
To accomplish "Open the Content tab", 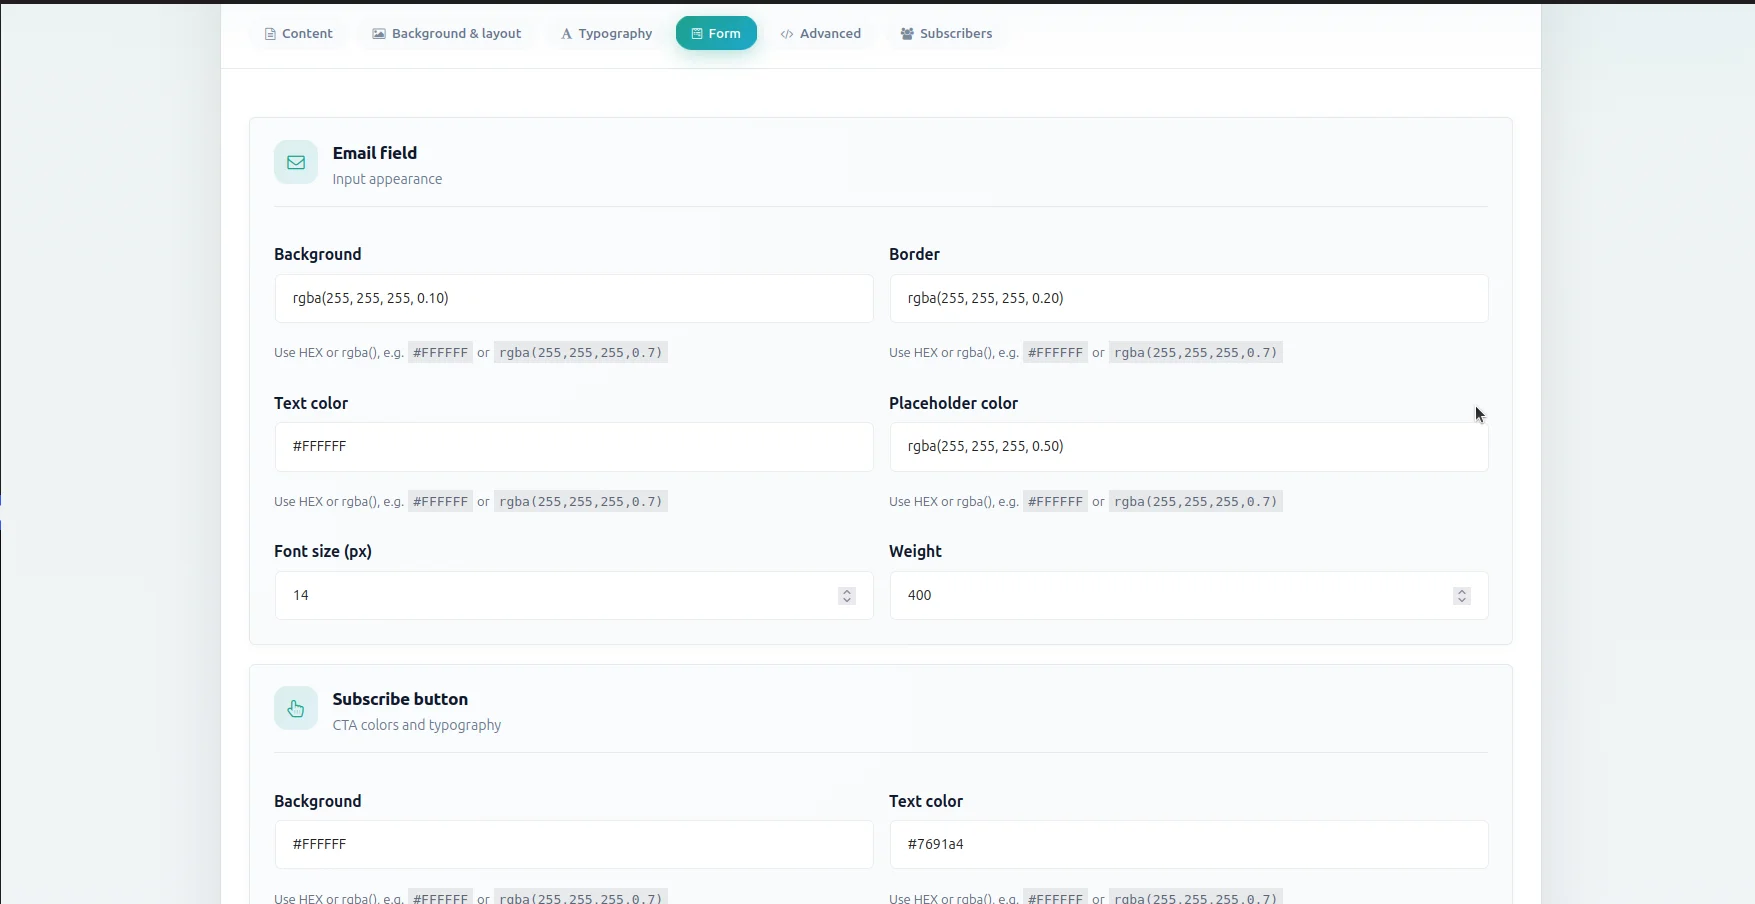I will pyautogui.click(x=298, y=33).
